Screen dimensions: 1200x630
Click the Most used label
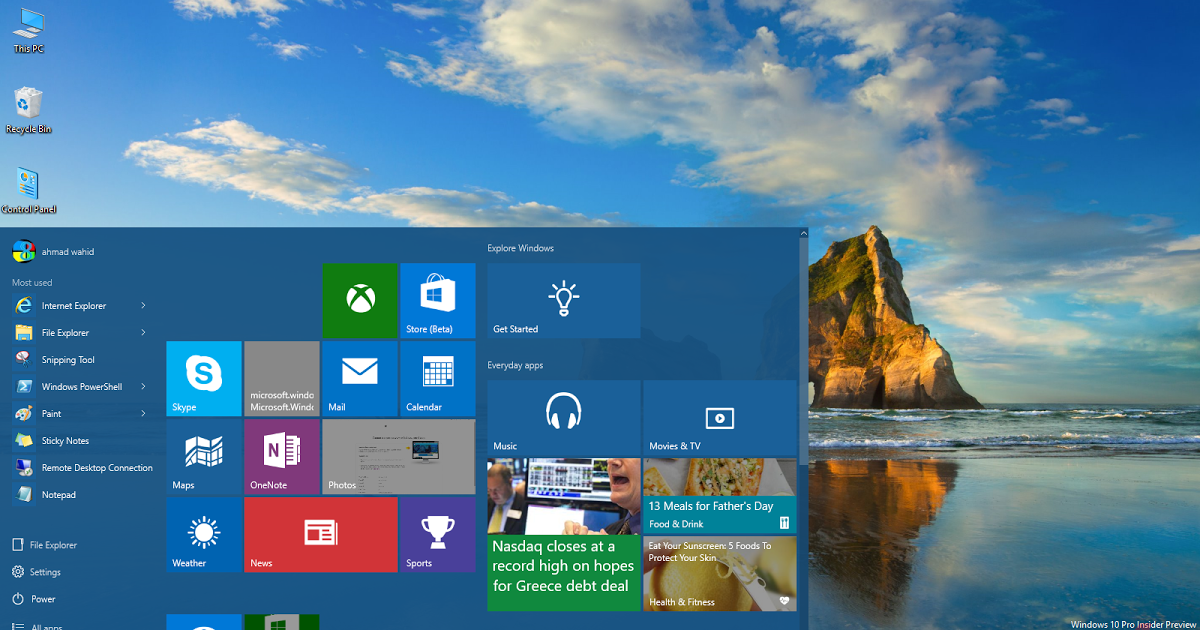[32, 283]
